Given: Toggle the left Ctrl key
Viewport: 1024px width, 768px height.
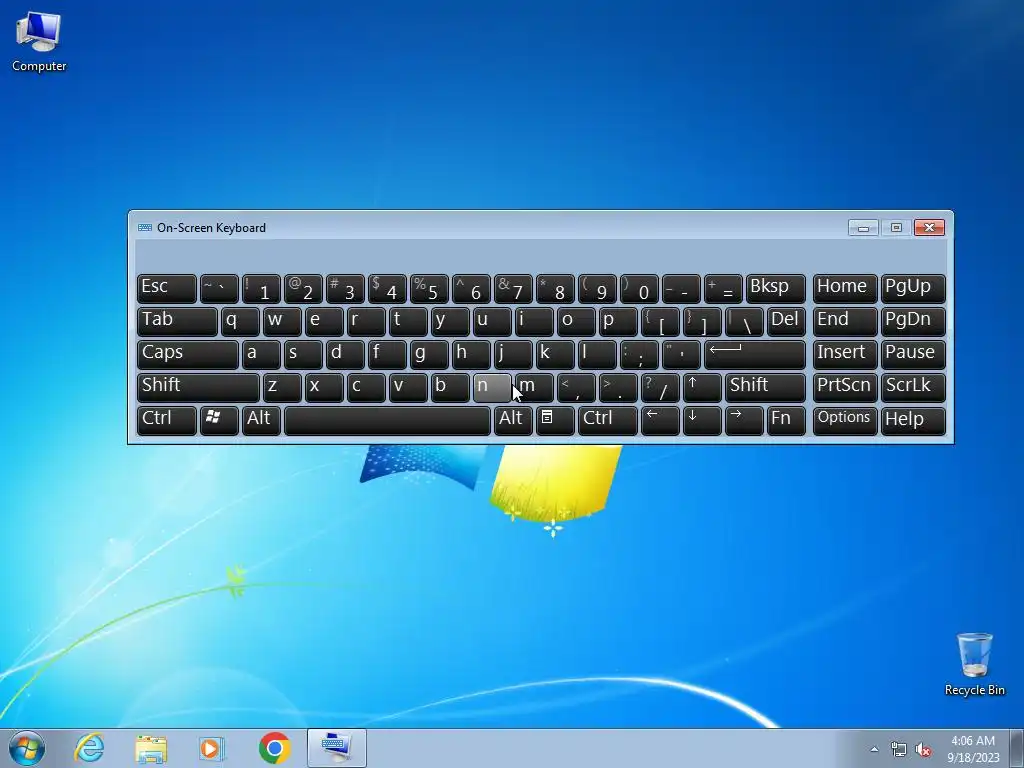Looking at the screenshot, I should click(x=167, y=421).
